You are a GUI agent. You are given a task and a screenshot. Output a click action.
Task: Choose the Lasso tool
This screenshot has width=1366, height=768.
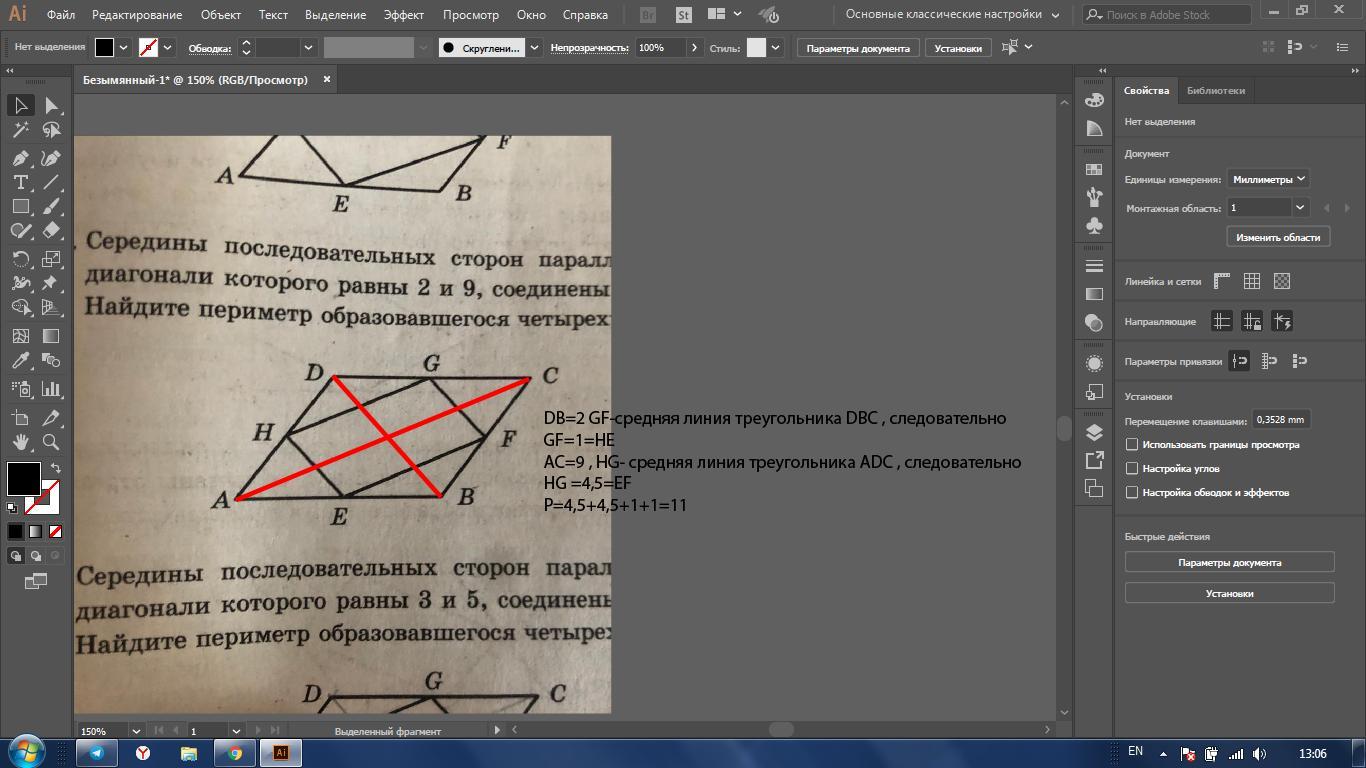click(51, 130)
